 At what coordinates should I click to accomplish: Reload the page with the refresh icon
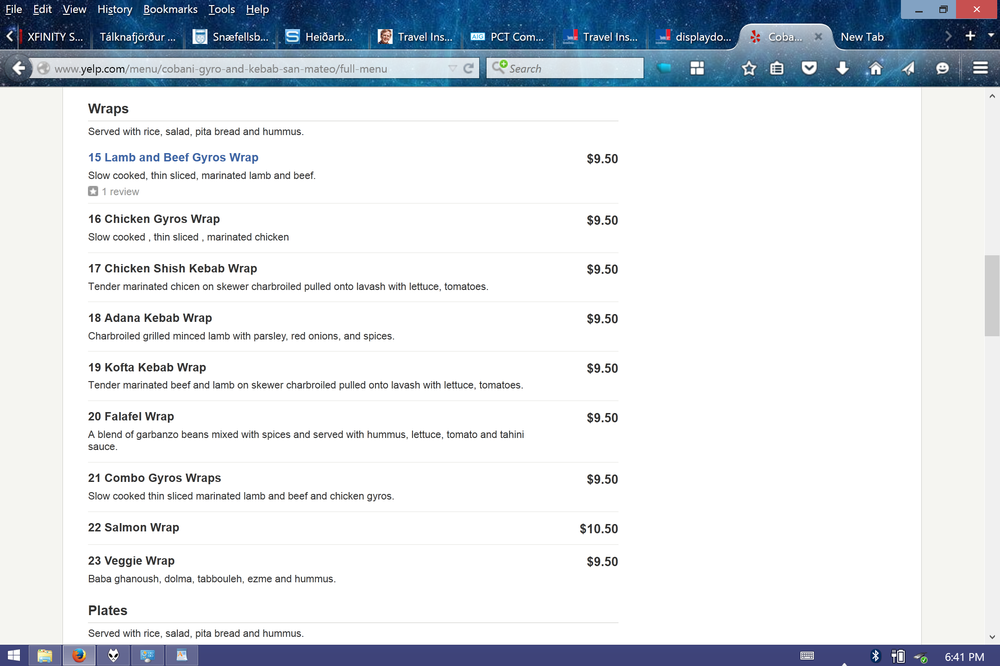click(468, 69)
